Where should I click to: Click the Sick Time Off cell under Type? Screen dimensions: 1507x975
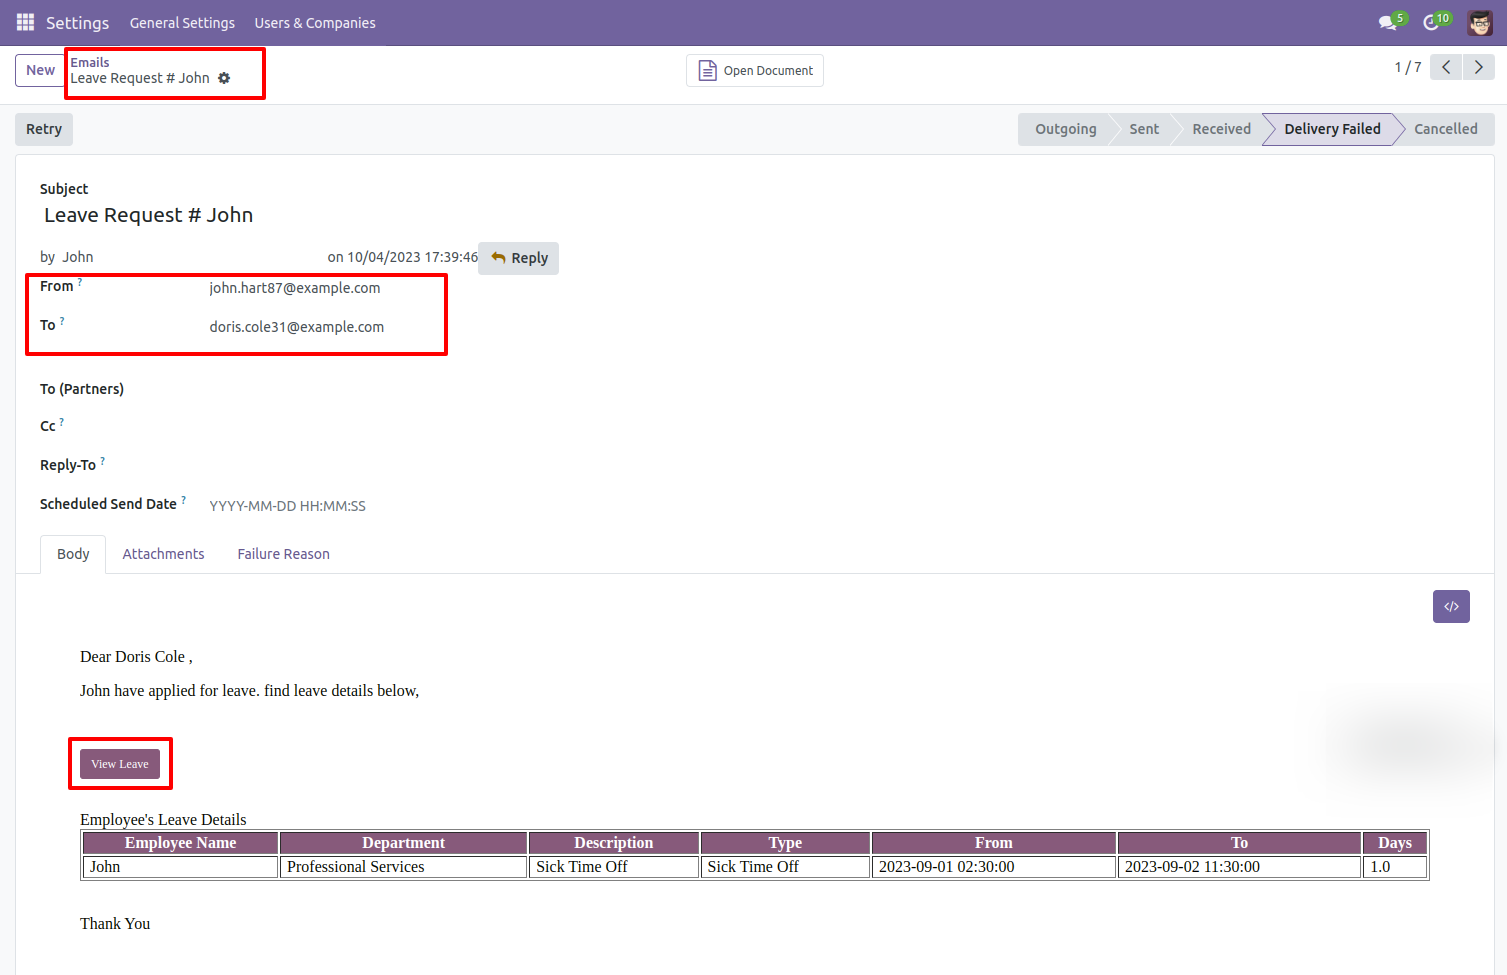coord(785,867)
